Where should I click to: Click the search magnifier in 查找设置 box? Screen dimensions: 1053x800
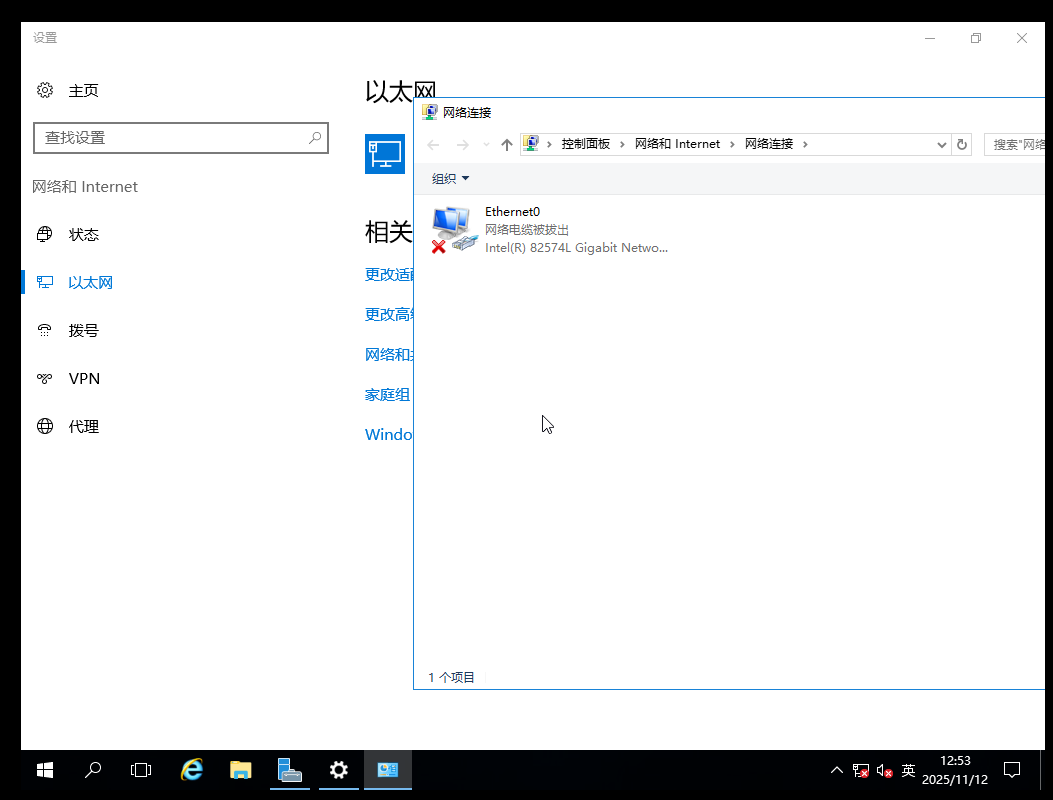pos(314,138)
